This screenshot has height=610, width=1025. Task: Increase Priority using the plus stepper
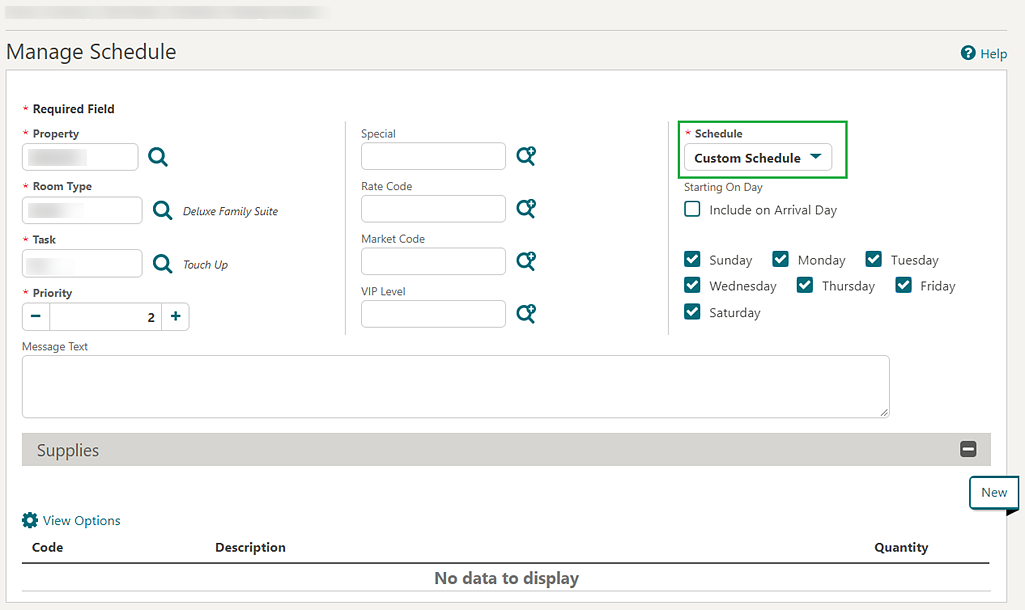(175, 316)
